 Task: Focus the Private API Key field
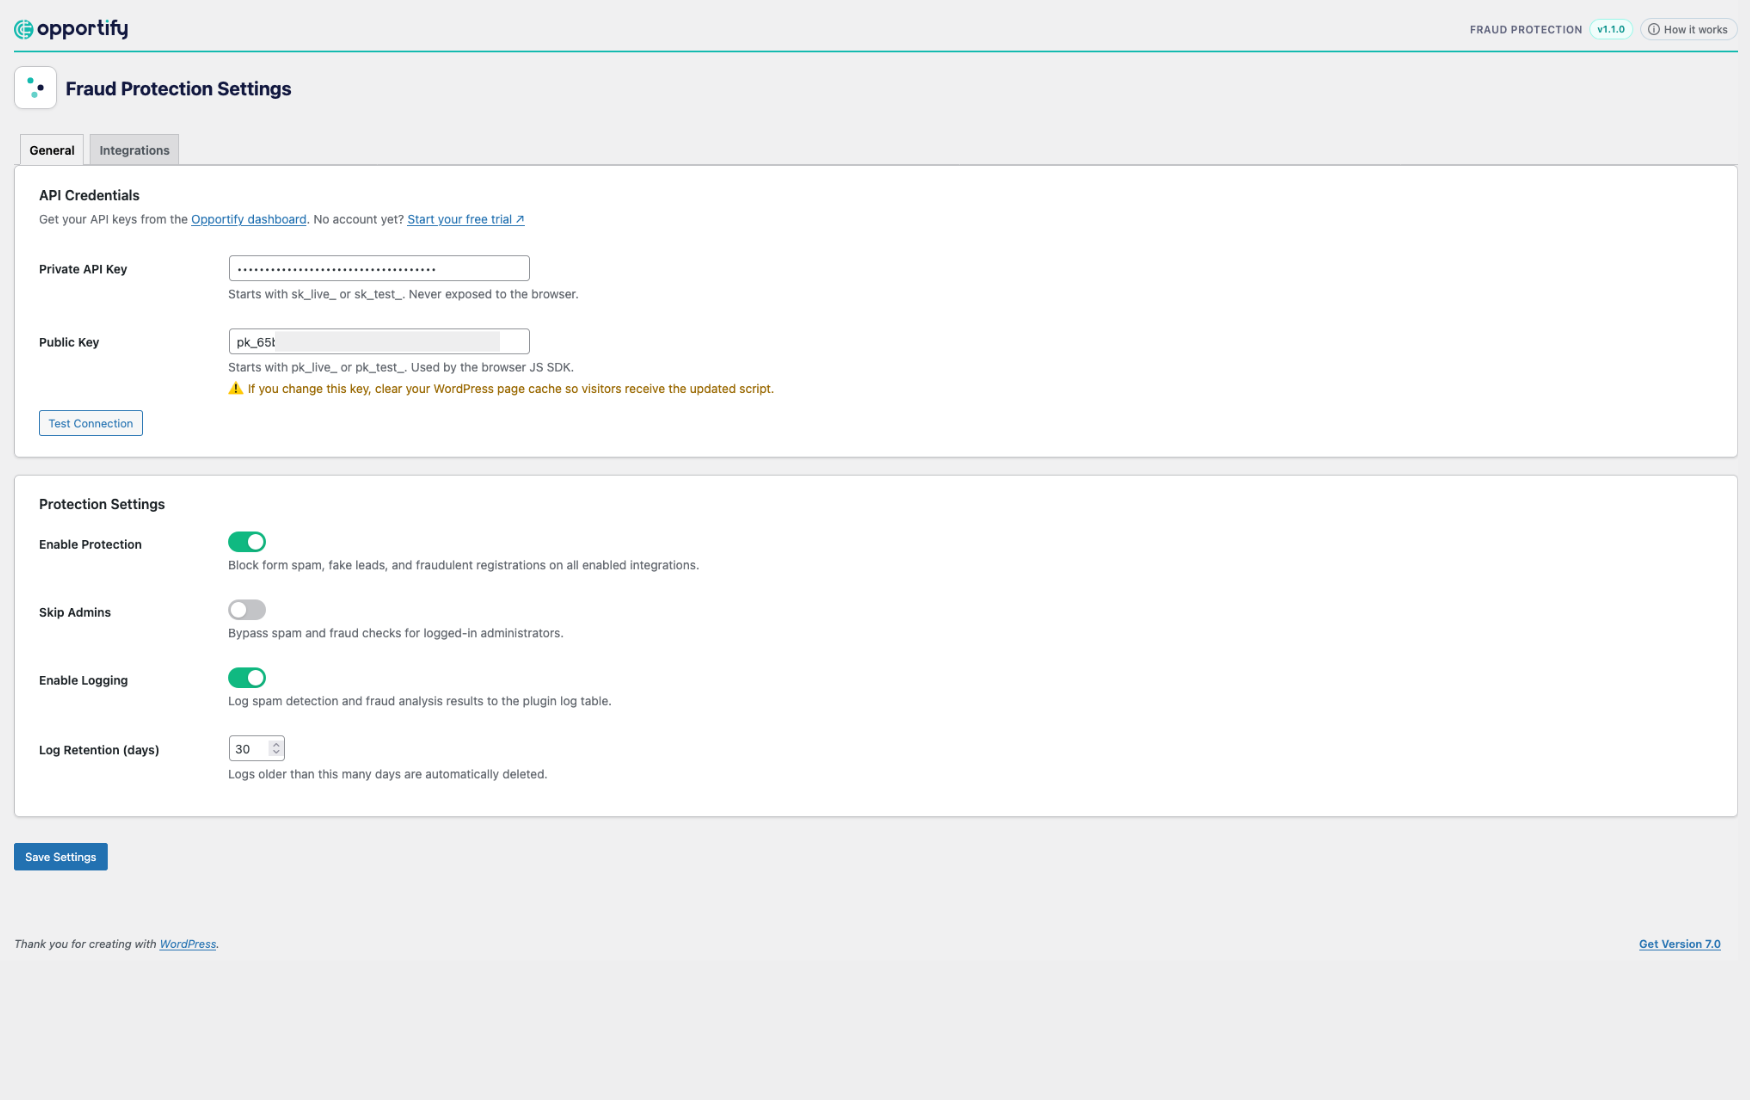(x=379, y=268)
